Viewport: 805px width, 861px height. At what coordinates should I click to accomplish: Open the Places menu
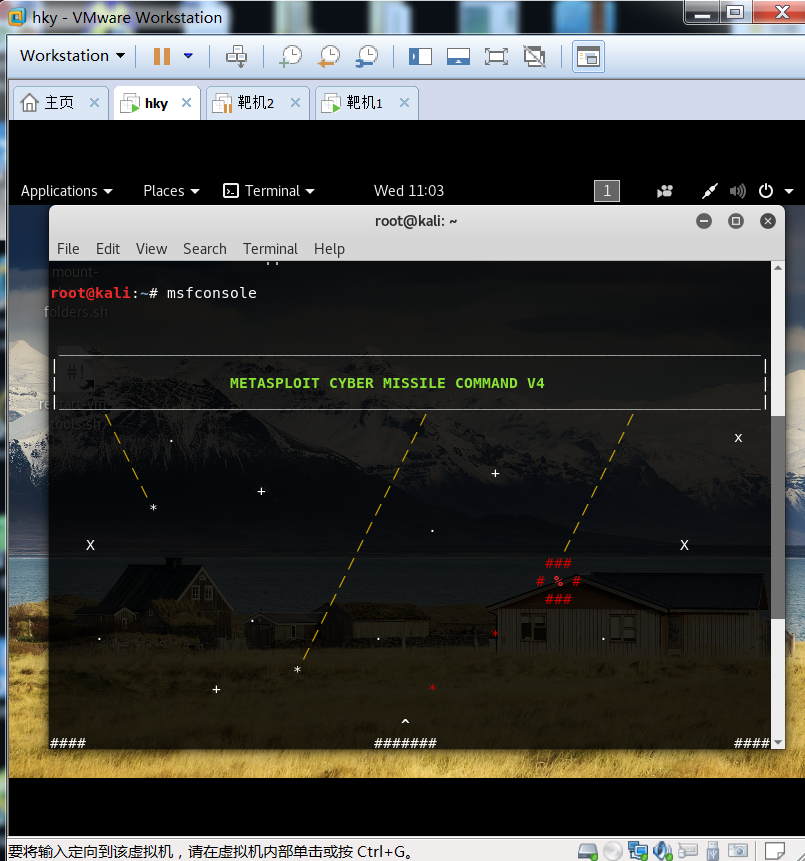click(171, 191)
